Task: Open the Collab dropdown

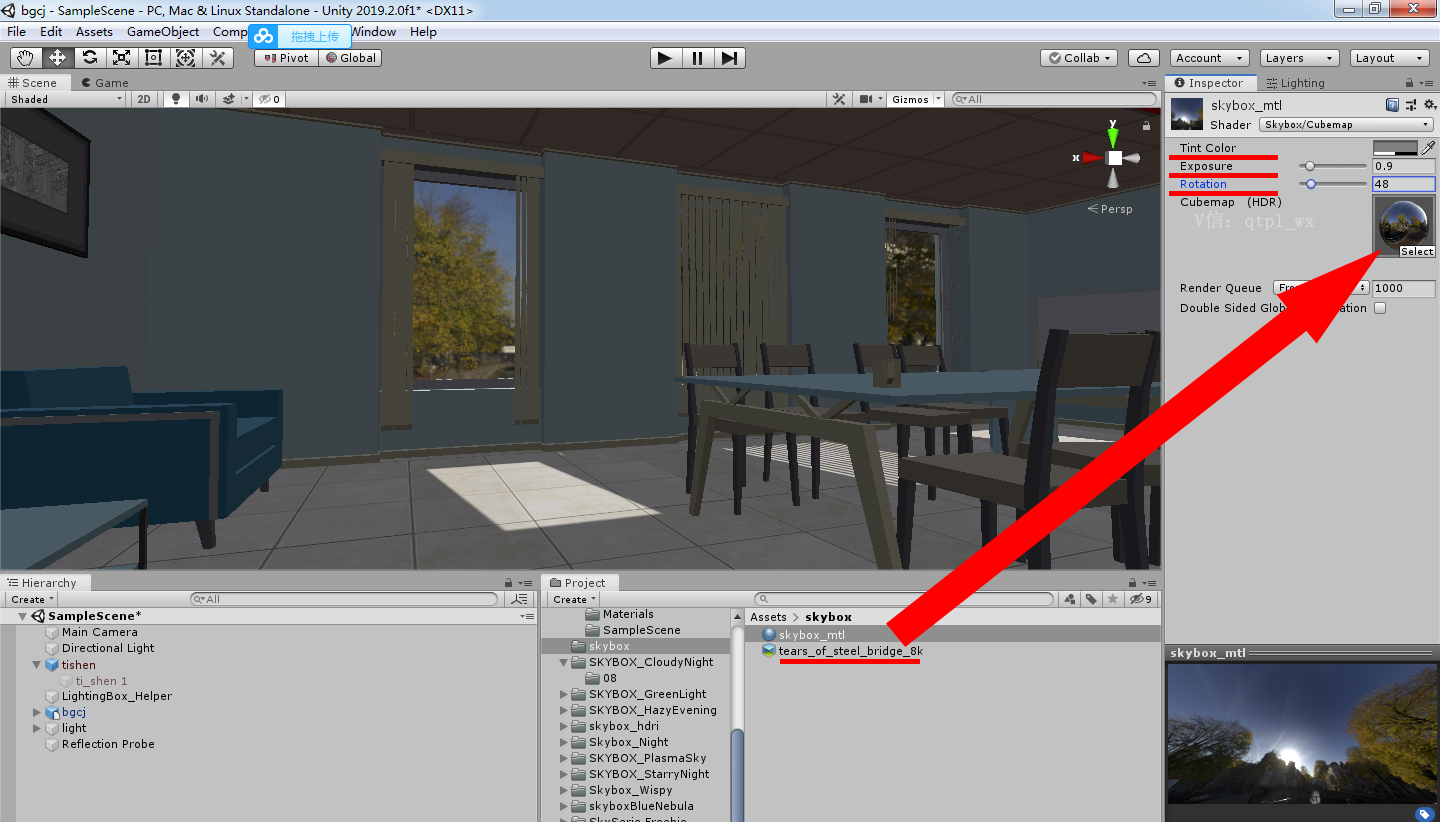Action: pos(1078,58)
